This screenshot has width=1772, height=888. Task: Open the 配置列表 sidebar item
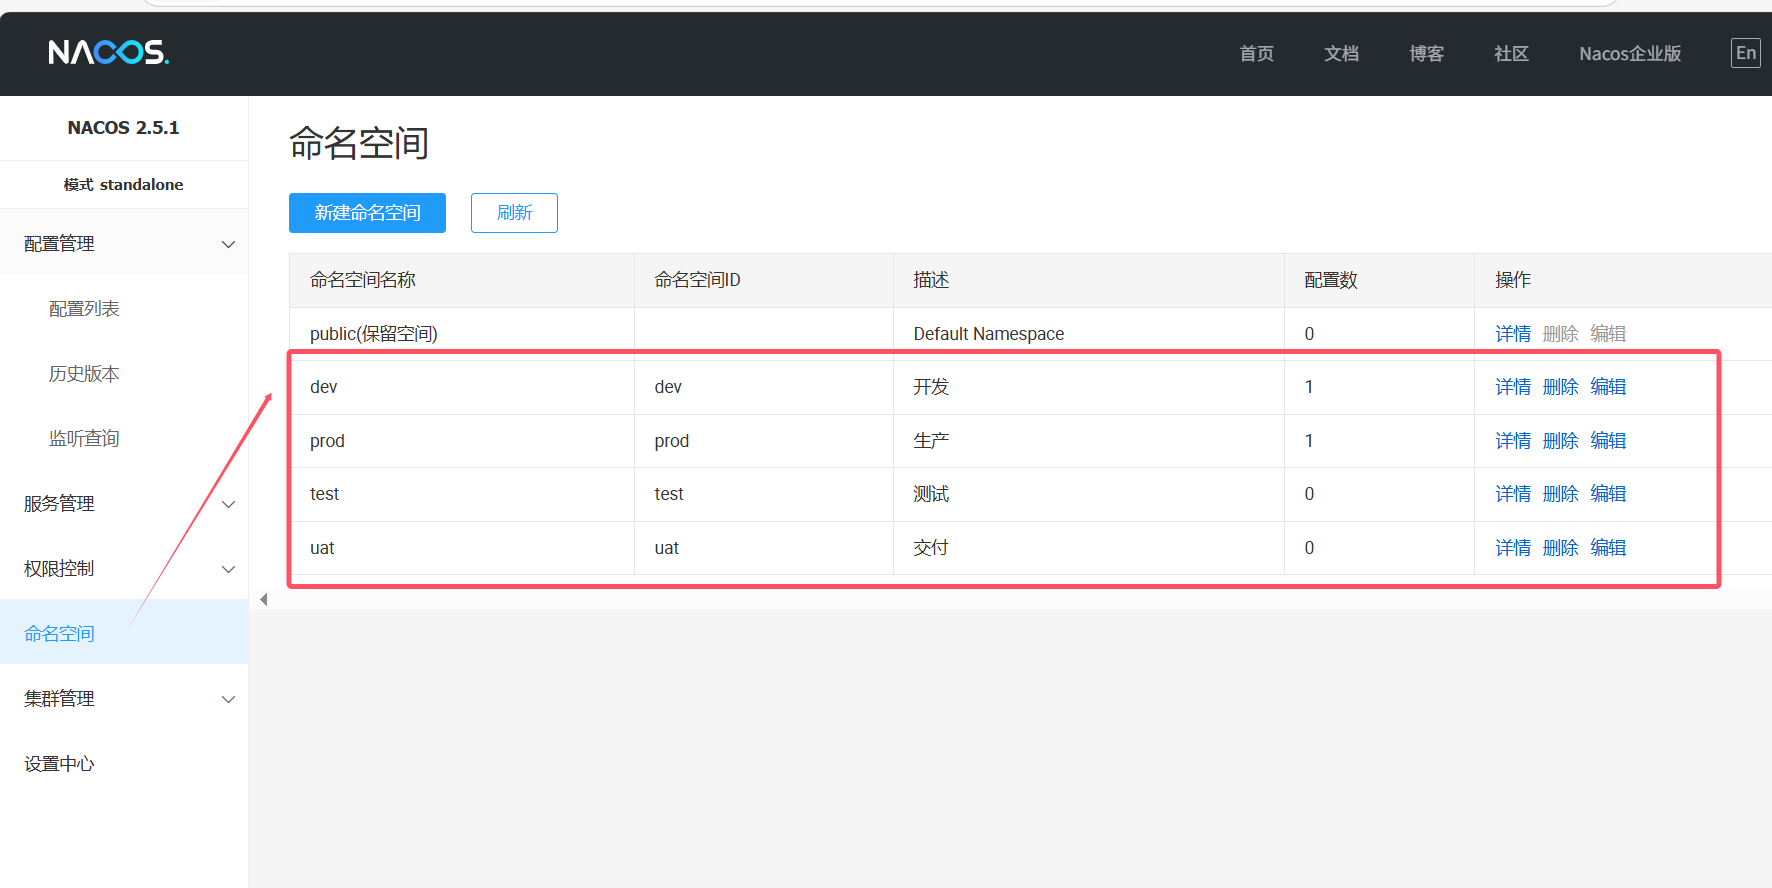click(x=84, y=309)
